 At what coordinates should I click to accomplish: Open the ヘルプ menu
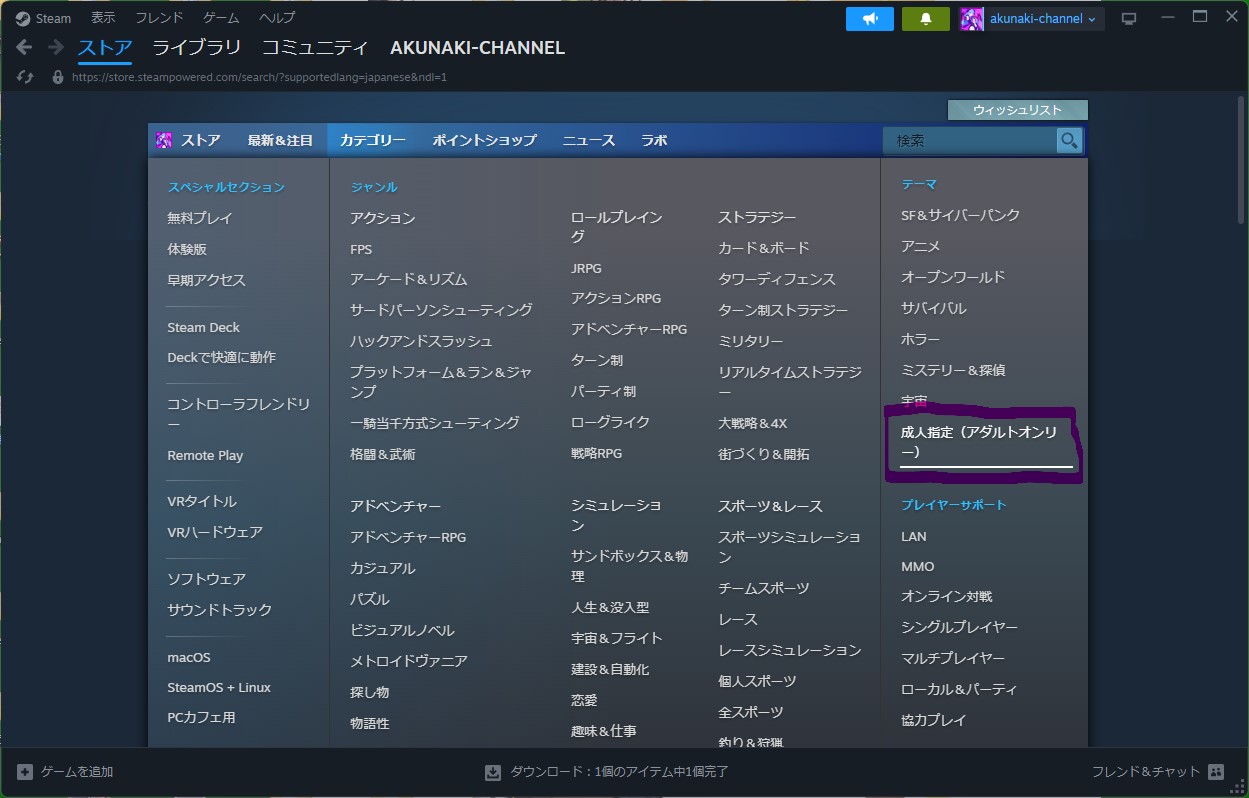click(276, 18)
